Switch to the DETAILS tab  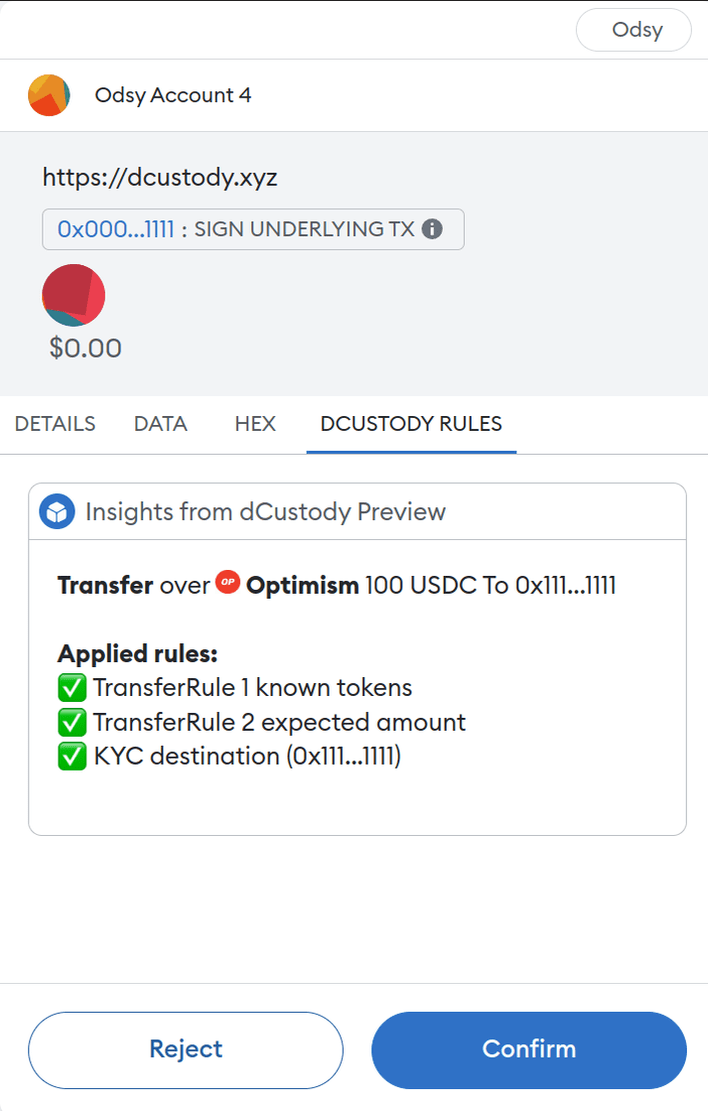55,424
